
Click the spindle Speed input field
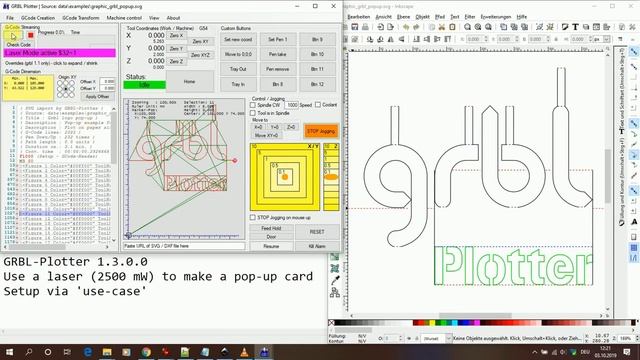click(x=291, y=105)
